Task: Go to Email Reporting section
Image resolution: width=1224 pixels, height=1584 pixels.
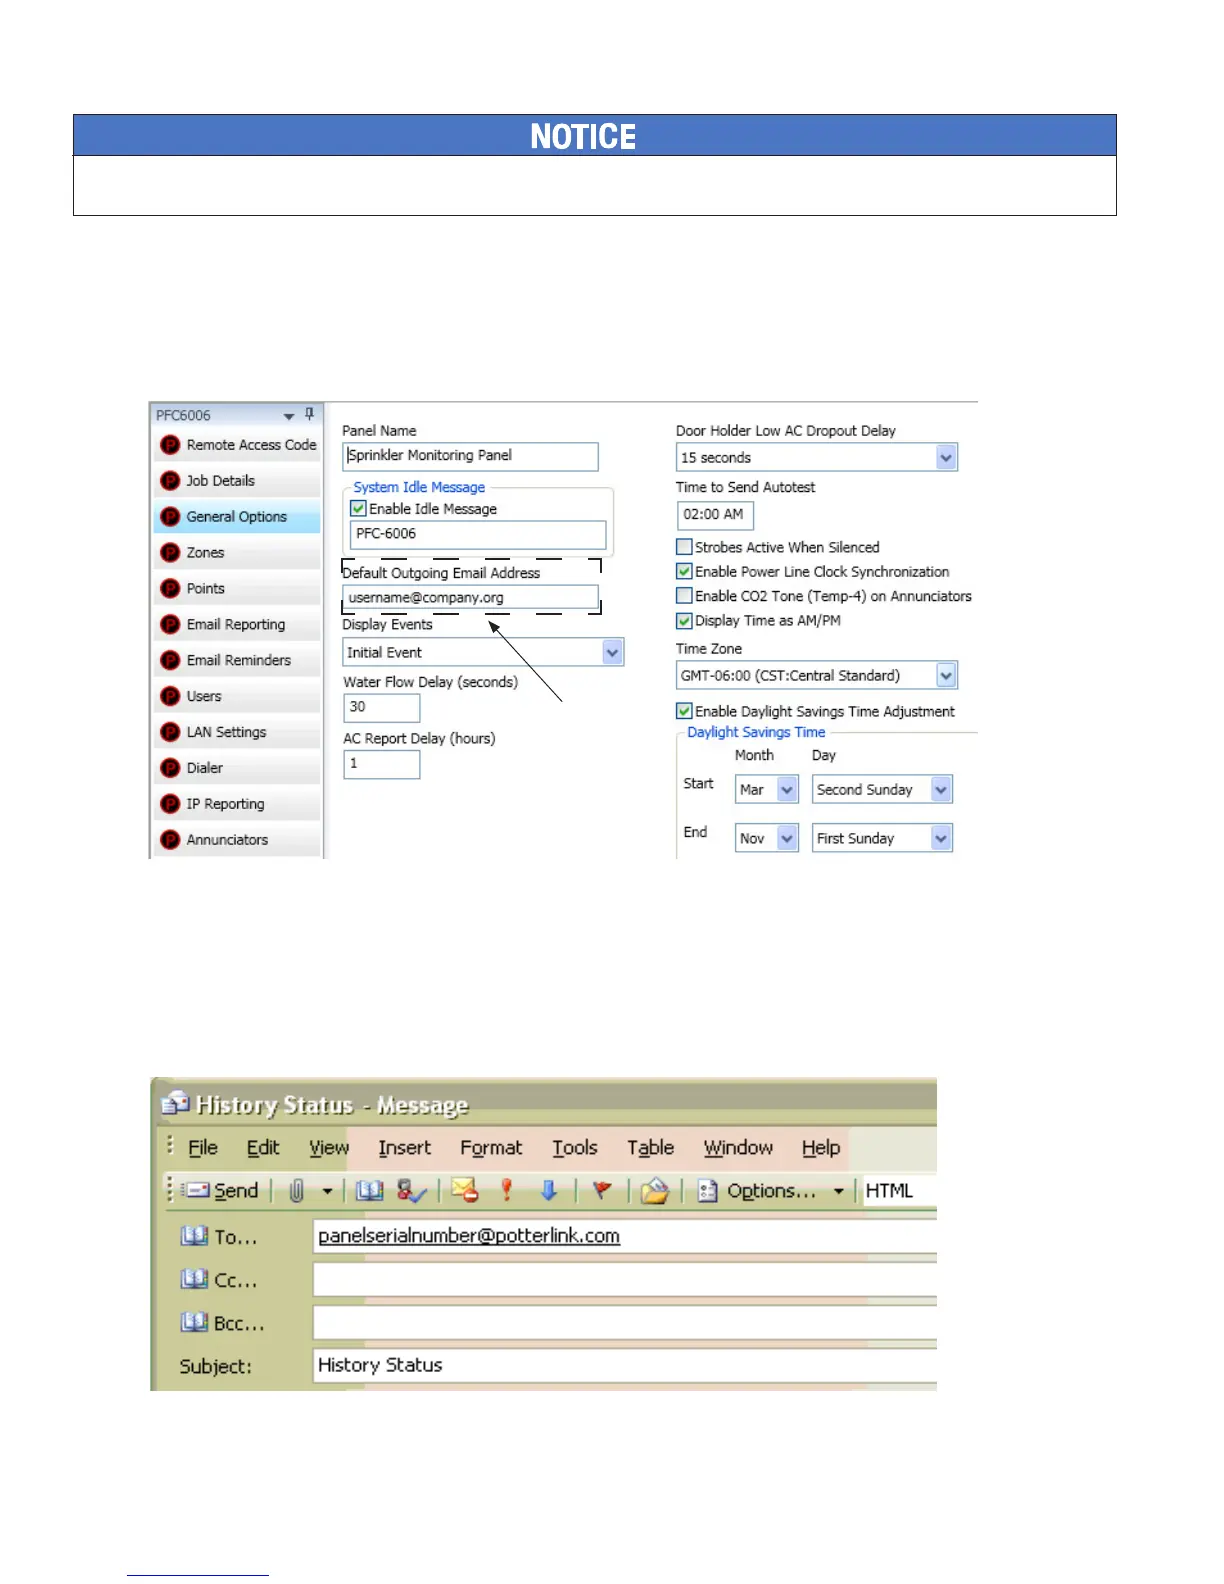Action: tap(238, 625)
